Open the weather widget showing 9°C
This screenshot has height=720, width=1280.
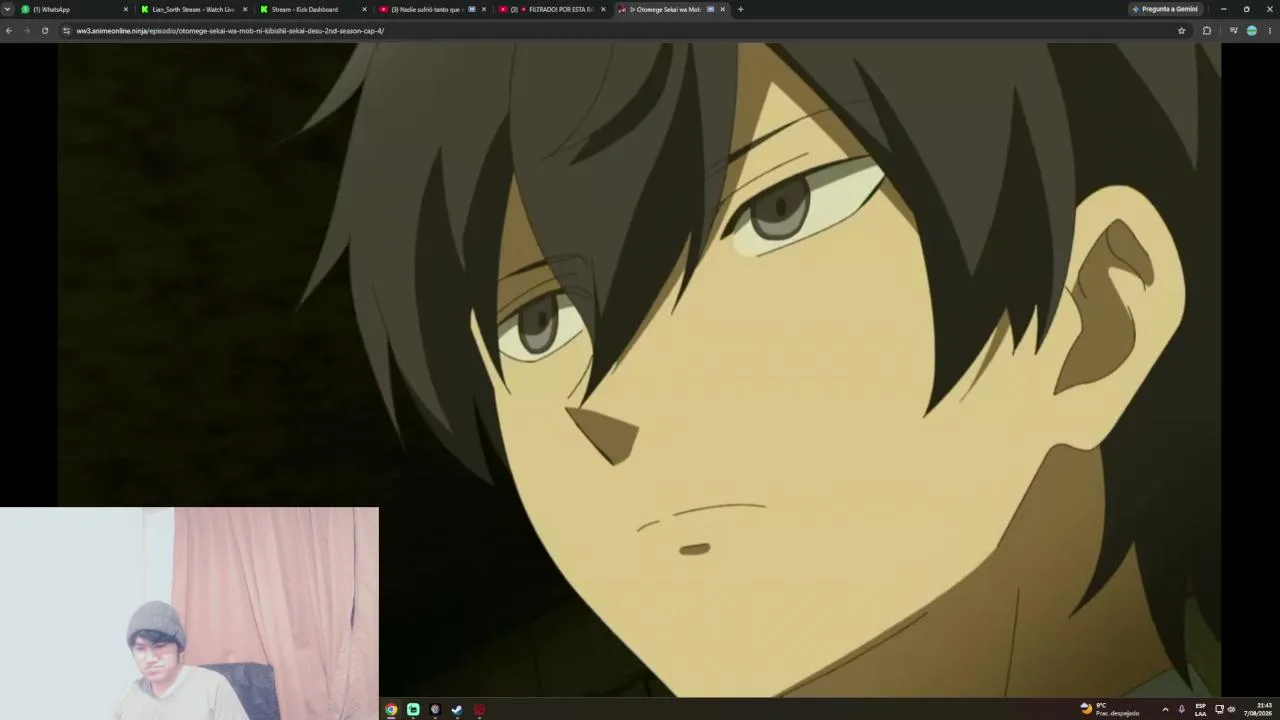(x=1109, y=709)
